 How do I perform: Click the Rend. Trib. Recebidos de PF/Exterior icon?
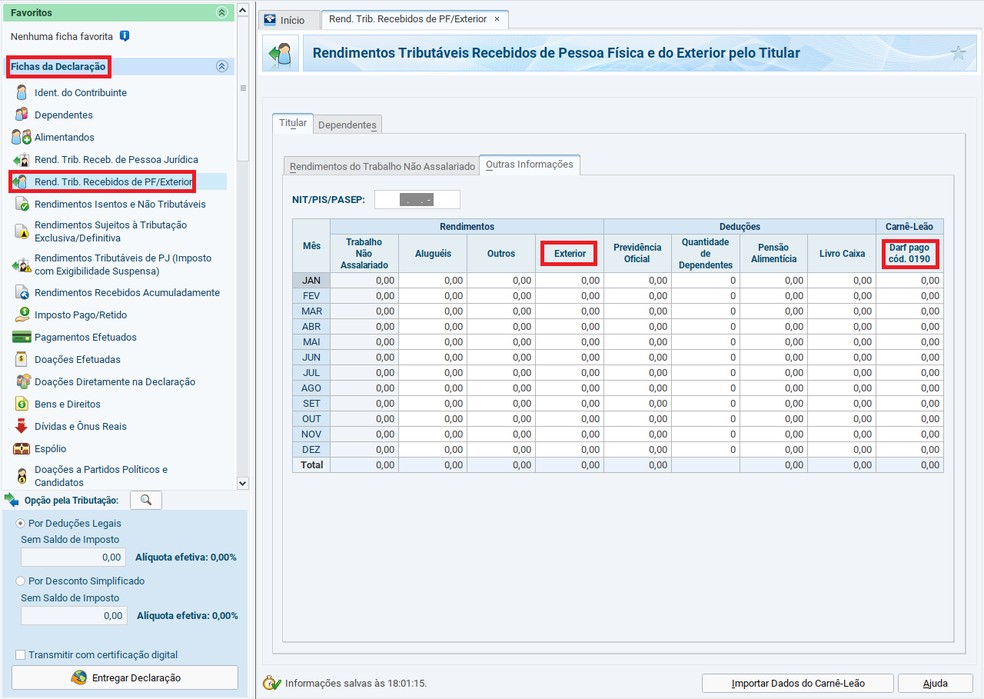click(19, 182)
